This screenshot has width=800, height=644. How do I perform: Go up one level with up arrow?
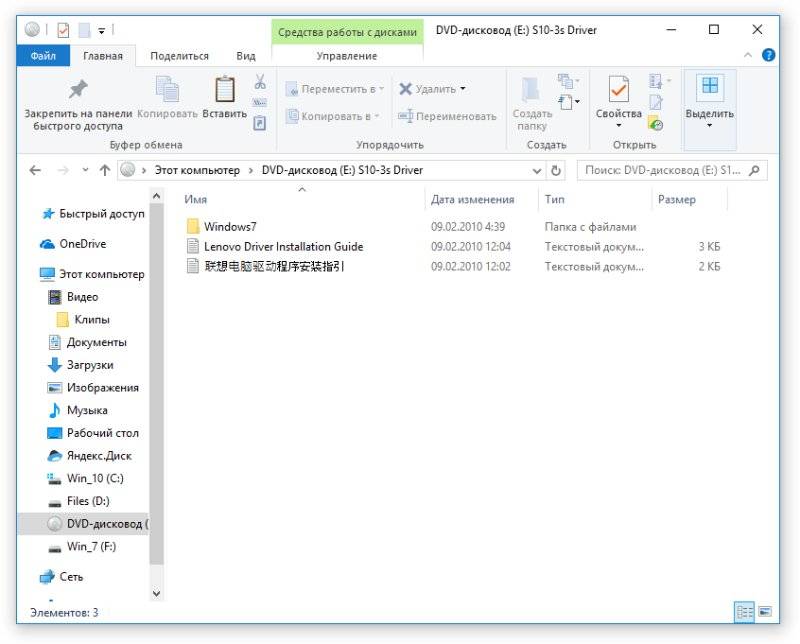[x=105, y=170]
